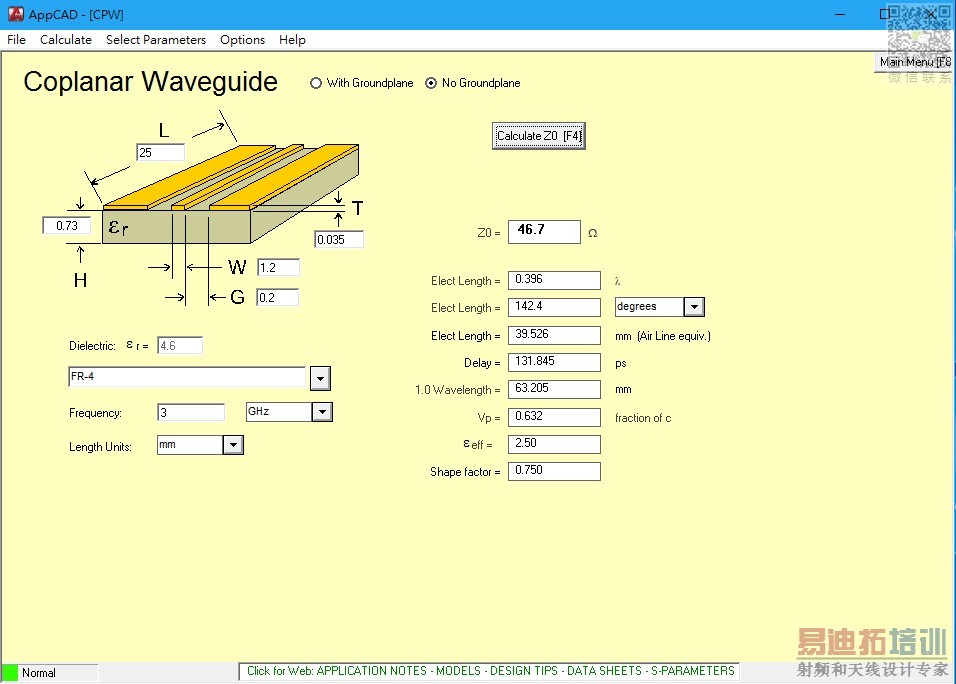Click the Frequency value field

tap(191, 413)
